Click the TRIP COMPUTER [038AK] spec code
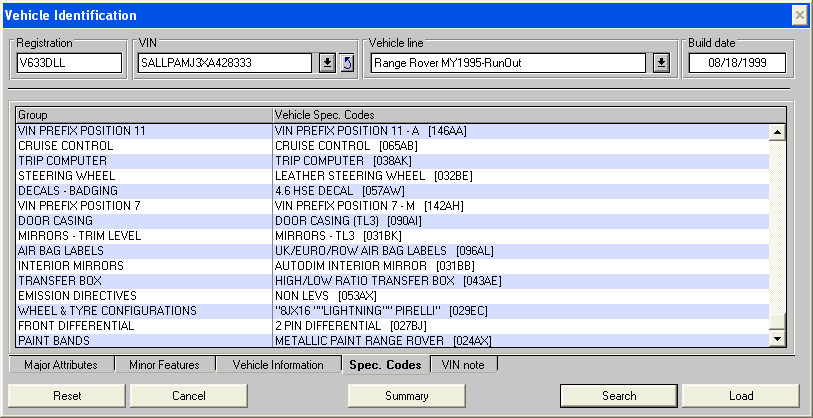 click(343, 161)
